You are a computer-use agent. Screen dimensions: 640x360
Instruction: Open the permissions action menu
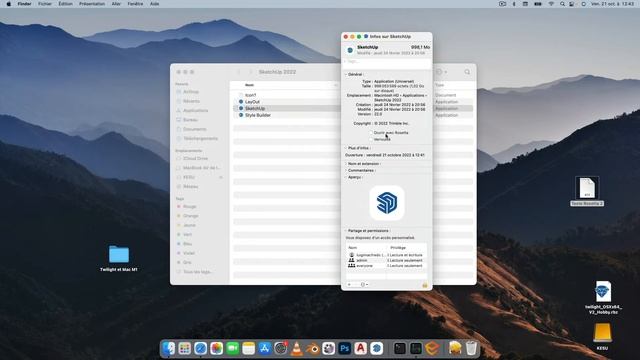tap(364, 284)
